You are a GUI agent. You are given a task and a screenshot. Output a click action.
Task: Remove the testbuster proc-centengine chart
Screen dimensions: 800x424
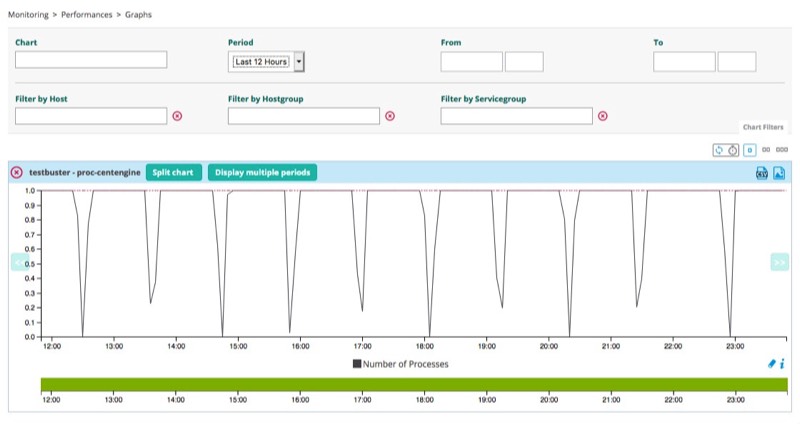click(x=17, y=172)
